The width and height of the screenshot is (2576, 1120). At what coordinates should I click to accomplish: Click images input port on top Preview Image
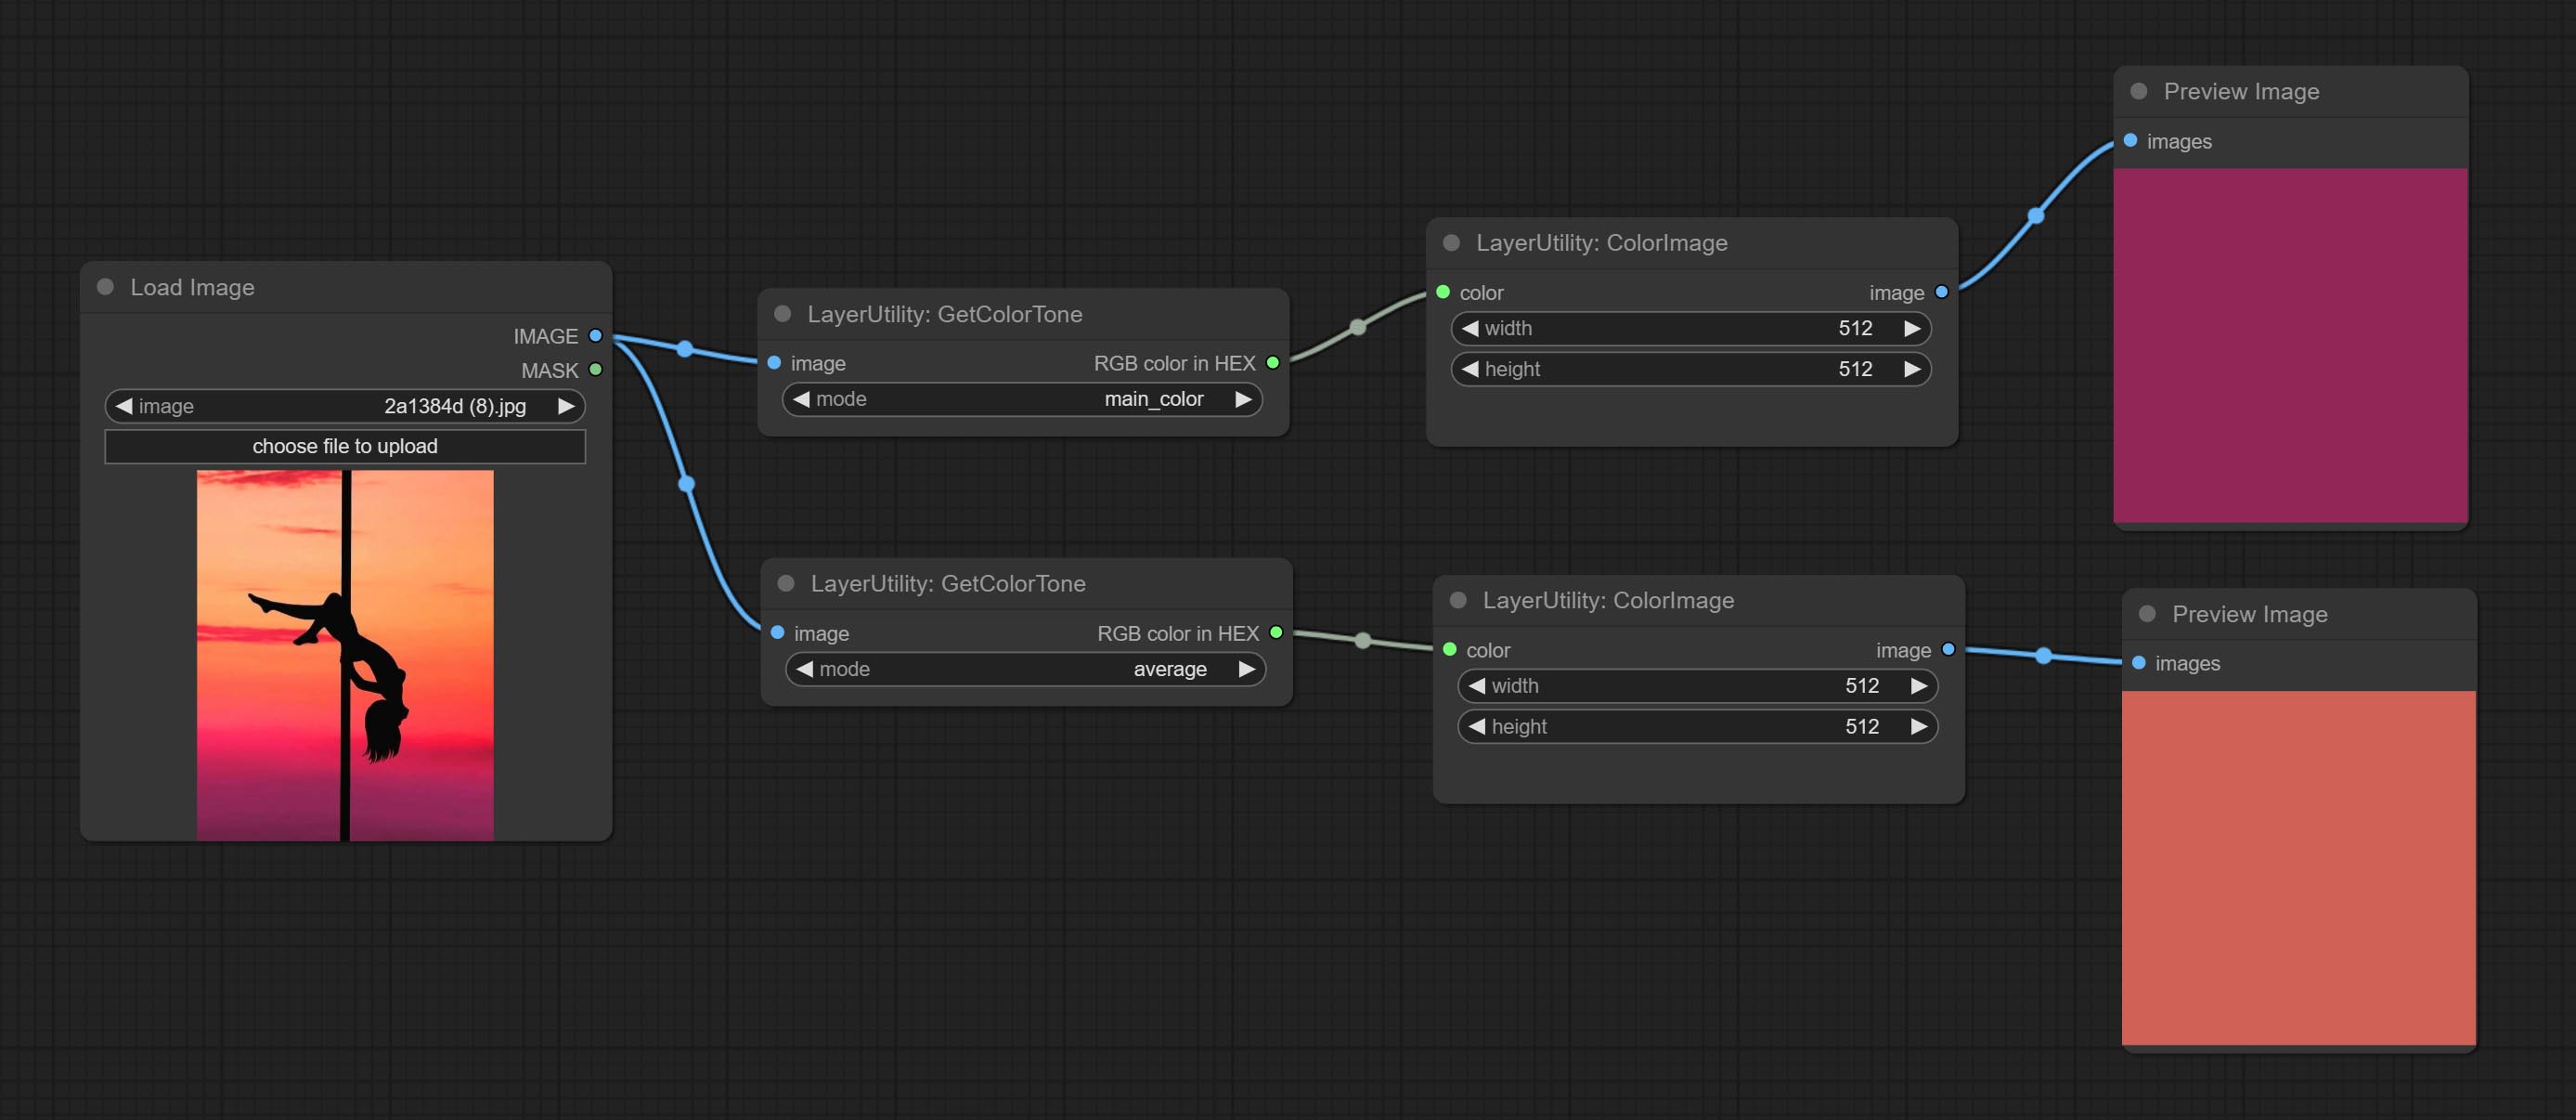point(2130,141)
